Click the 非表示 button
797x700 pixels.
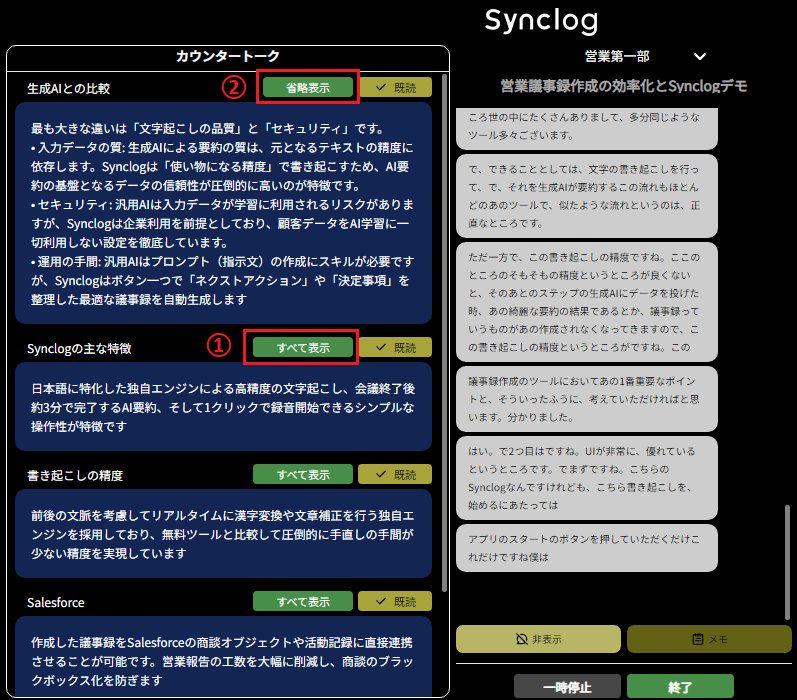pyautogui.click(x=538, y=639)
